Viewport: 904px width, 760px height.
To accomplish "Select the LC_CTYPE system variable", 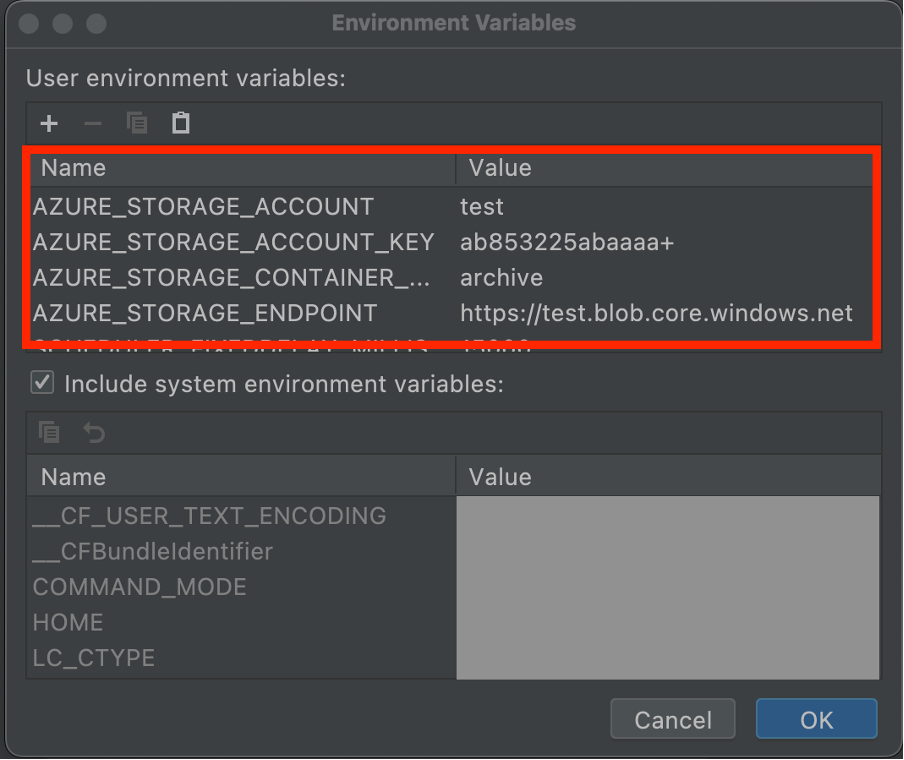I will coord(242,658).
